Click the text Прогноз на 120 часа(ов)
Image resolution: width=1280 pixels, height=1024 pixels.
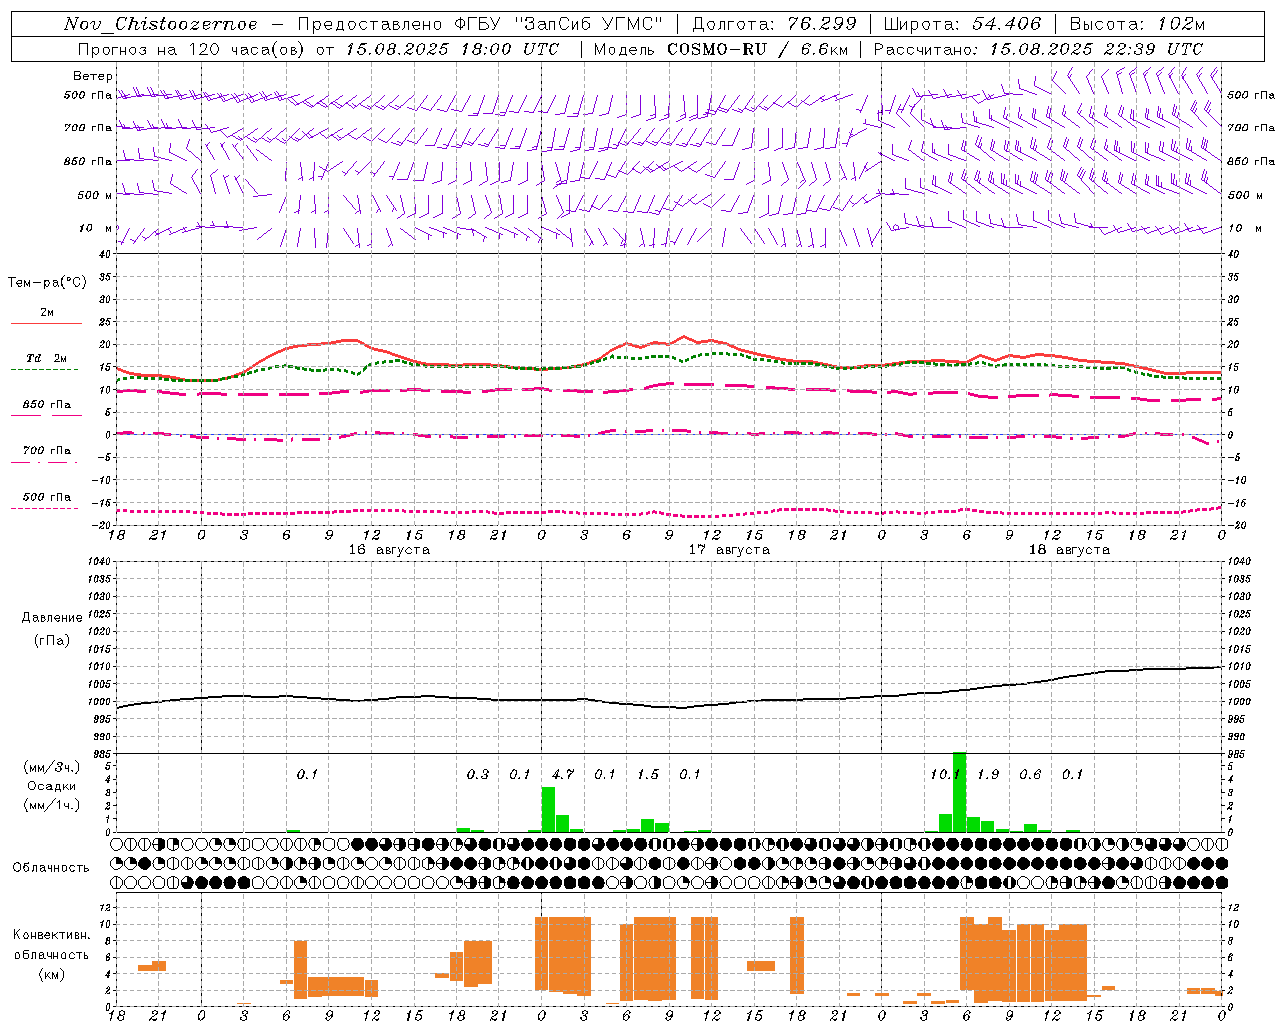(x=192, y=49)
